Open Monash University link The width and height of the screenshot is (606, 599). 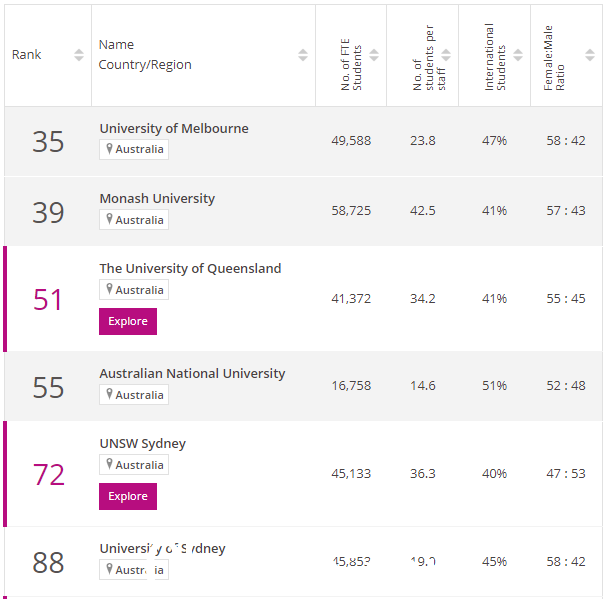[x=157, y=199]
